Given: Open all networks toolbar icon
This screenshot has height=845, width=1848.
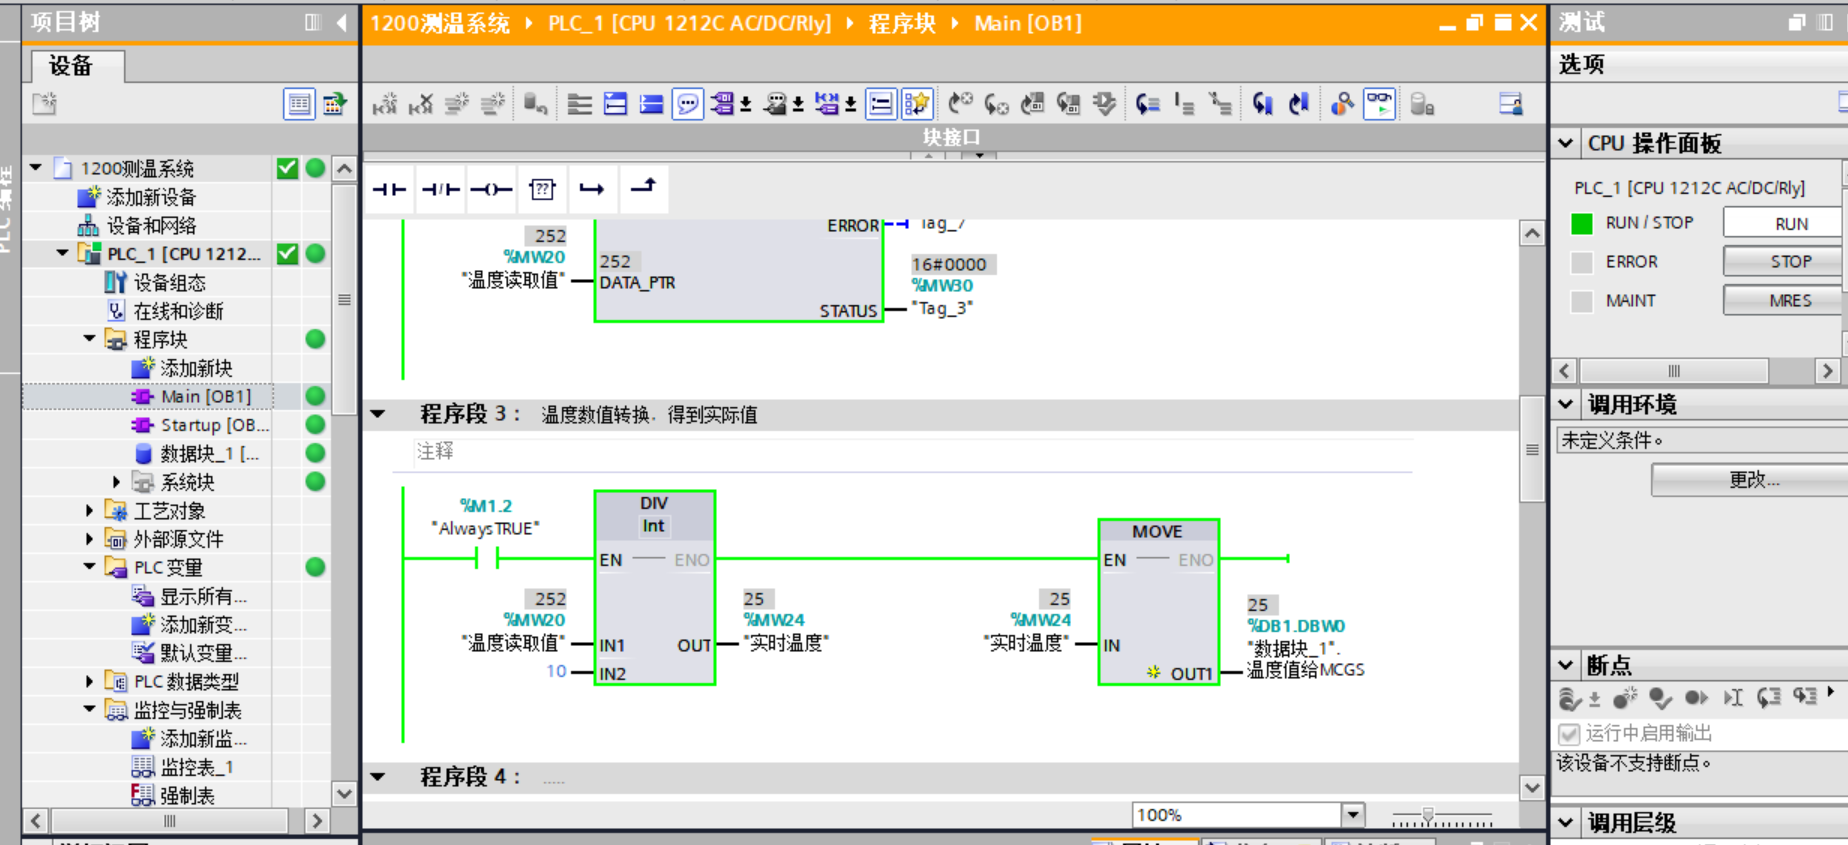Looking at the screenshot, I should (616, 104).
